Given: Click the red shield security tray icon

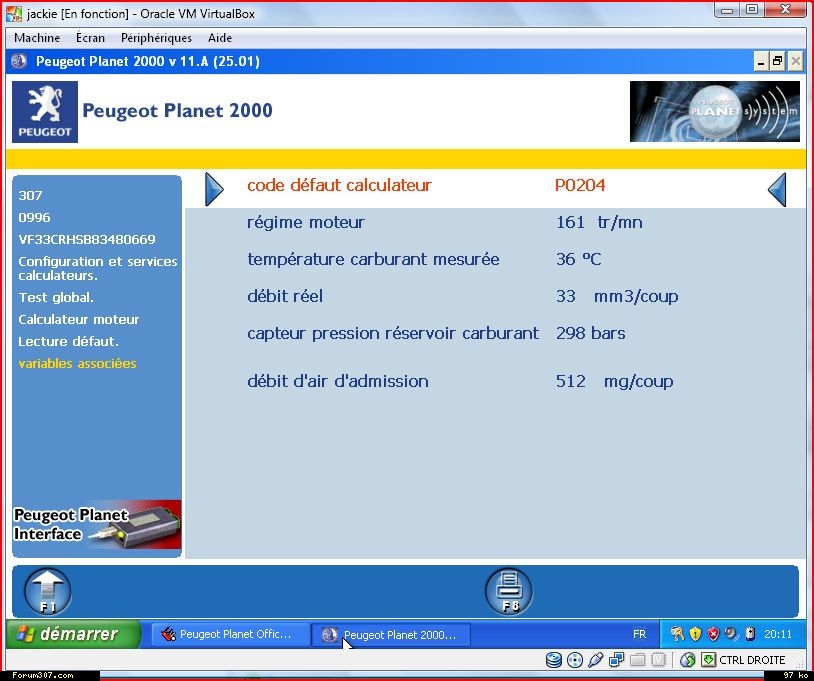Looking at the screenshot, I should 713,634.
